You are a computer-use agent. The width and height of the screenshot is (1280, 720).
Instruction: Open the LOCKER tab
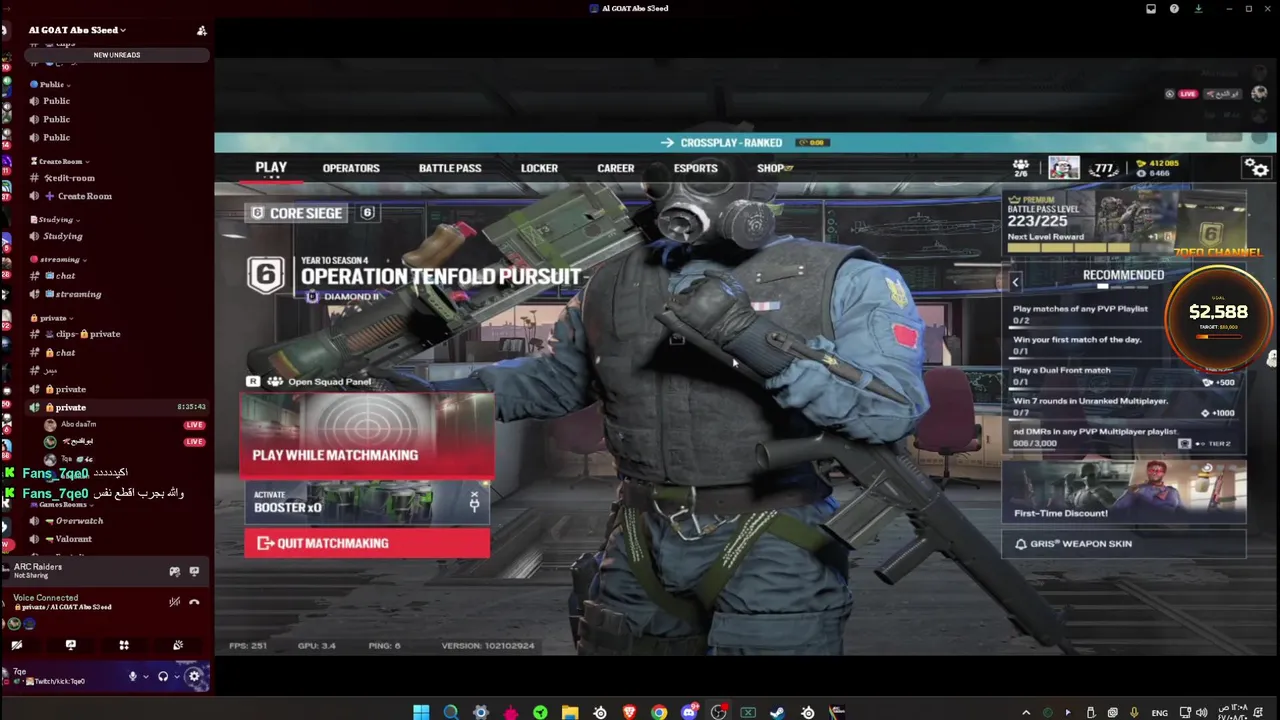[539, 168]
